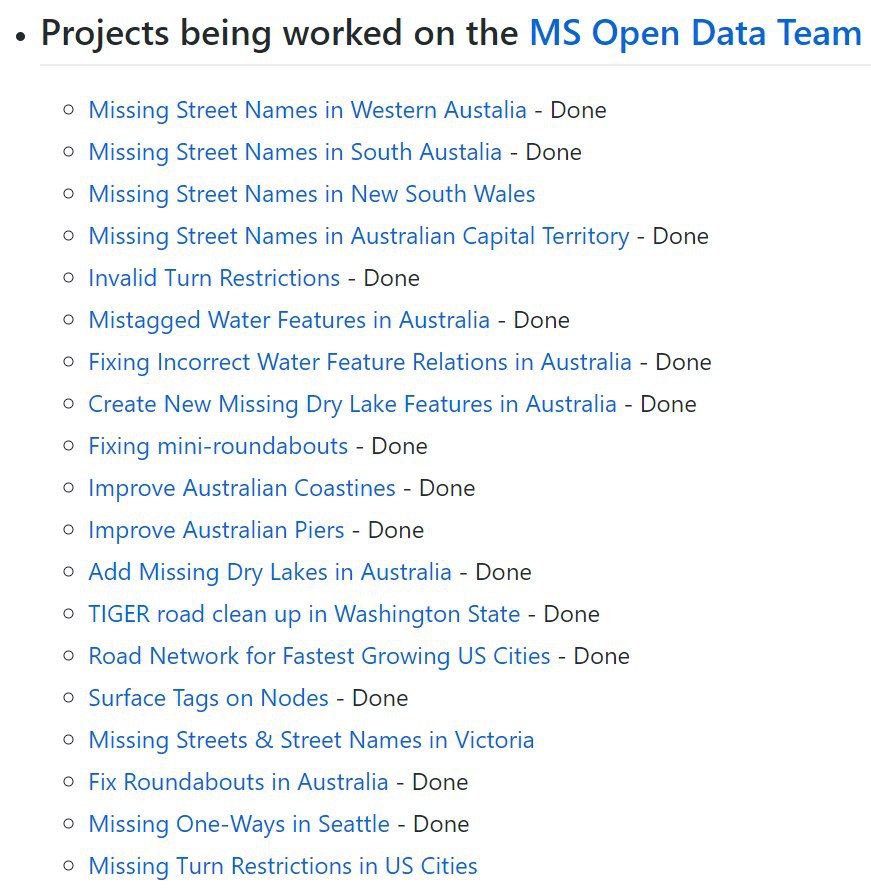
Task: Open Missing Street Names in Australian Capital Territory
Action: tap(359, 236)
